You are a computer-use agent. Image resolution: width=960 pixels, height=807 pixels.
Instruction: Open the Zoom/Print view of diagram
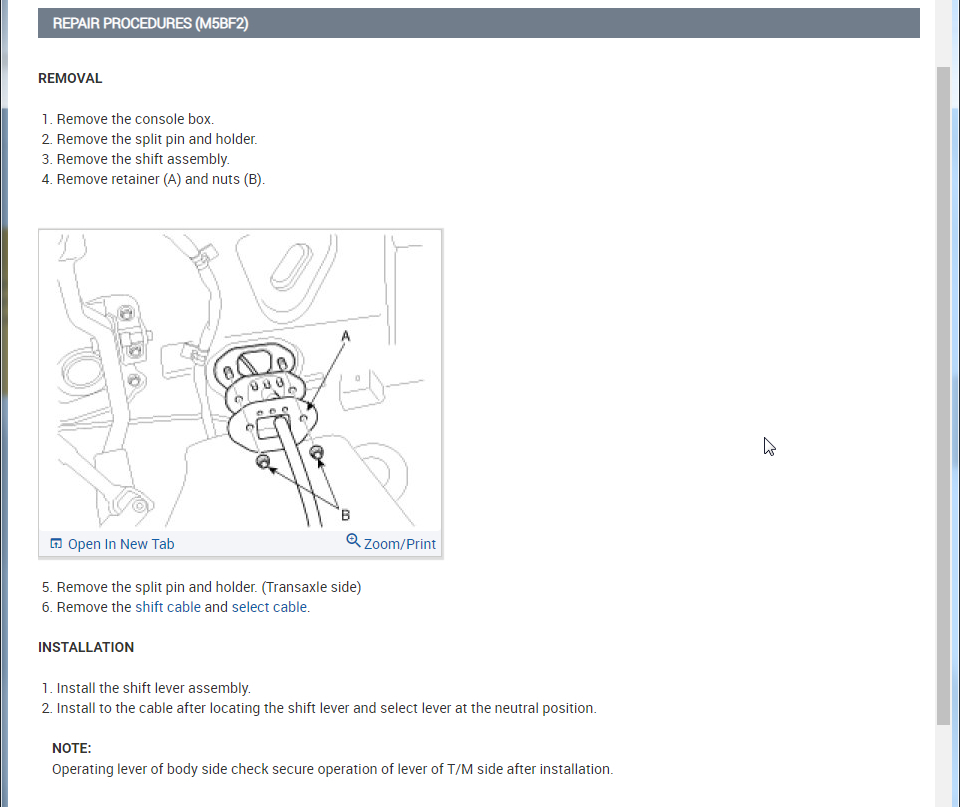[399, 544]
